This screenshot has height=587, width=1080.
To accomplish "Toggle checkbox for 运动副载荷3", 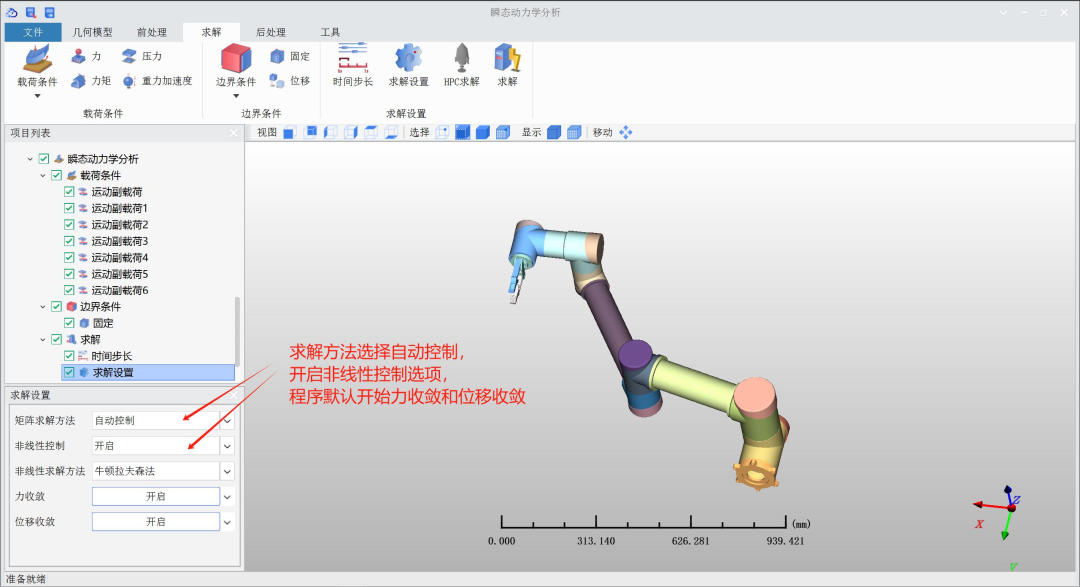I will point(69,241).
